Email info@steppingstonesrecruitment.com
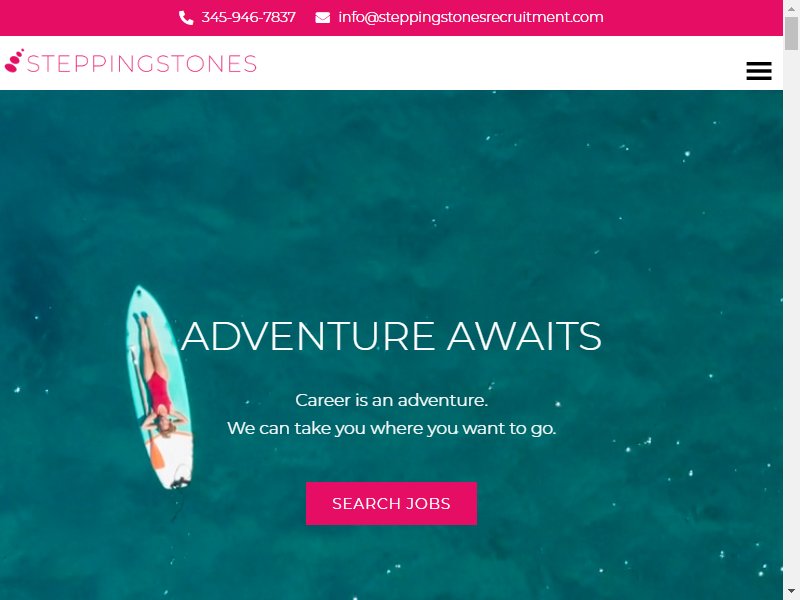 (470, 17)
